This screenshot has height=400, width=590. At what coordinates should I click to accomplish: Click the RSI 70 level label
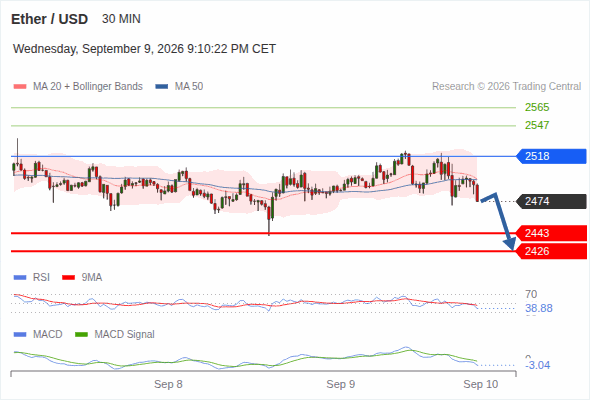[x=531, y=294]
